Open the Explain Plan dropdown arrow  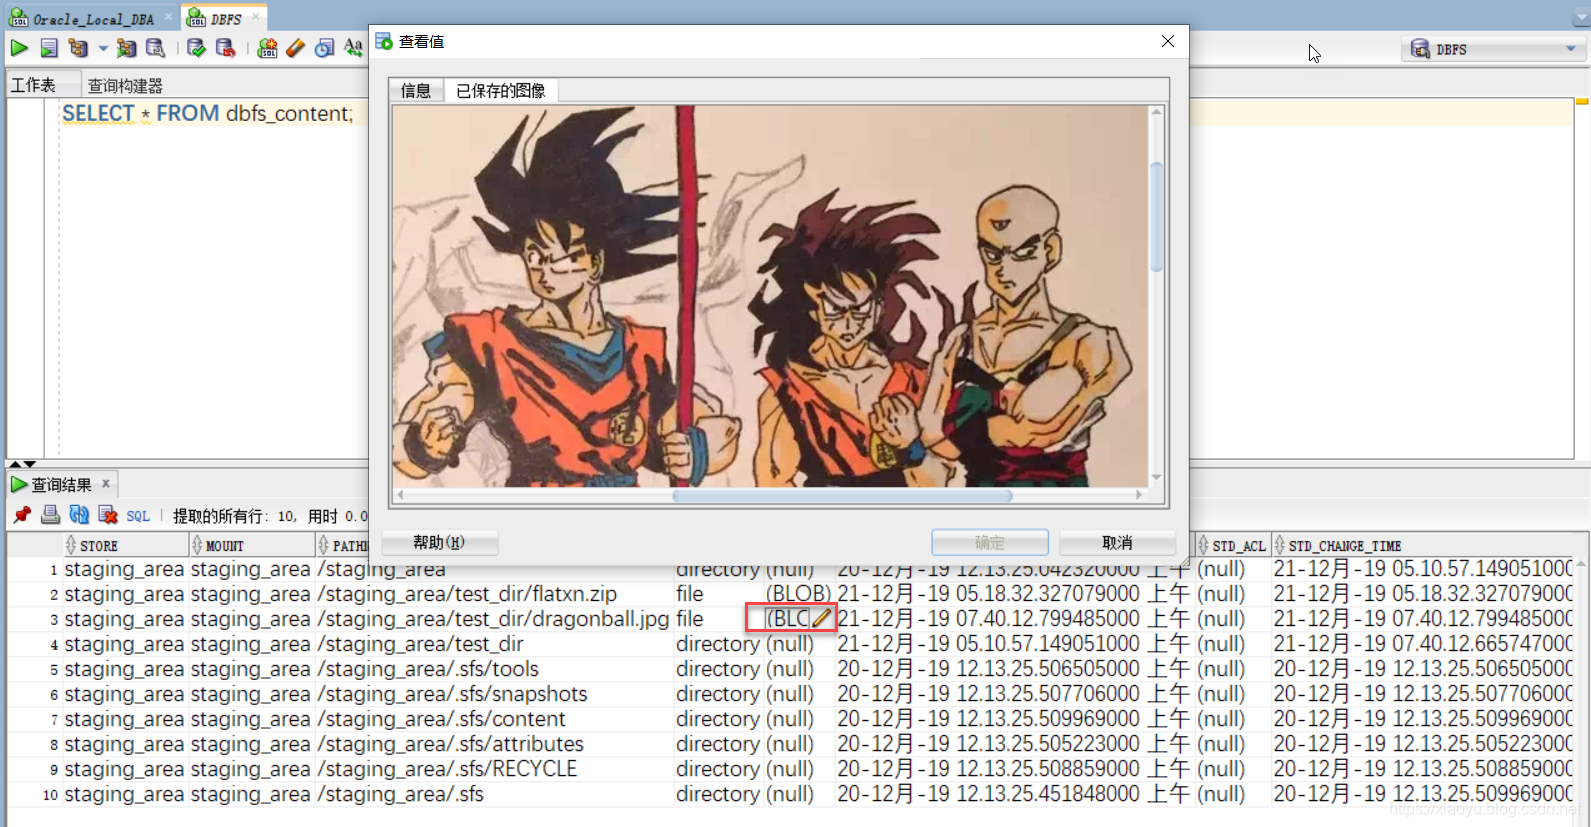(x=103, y=48)
